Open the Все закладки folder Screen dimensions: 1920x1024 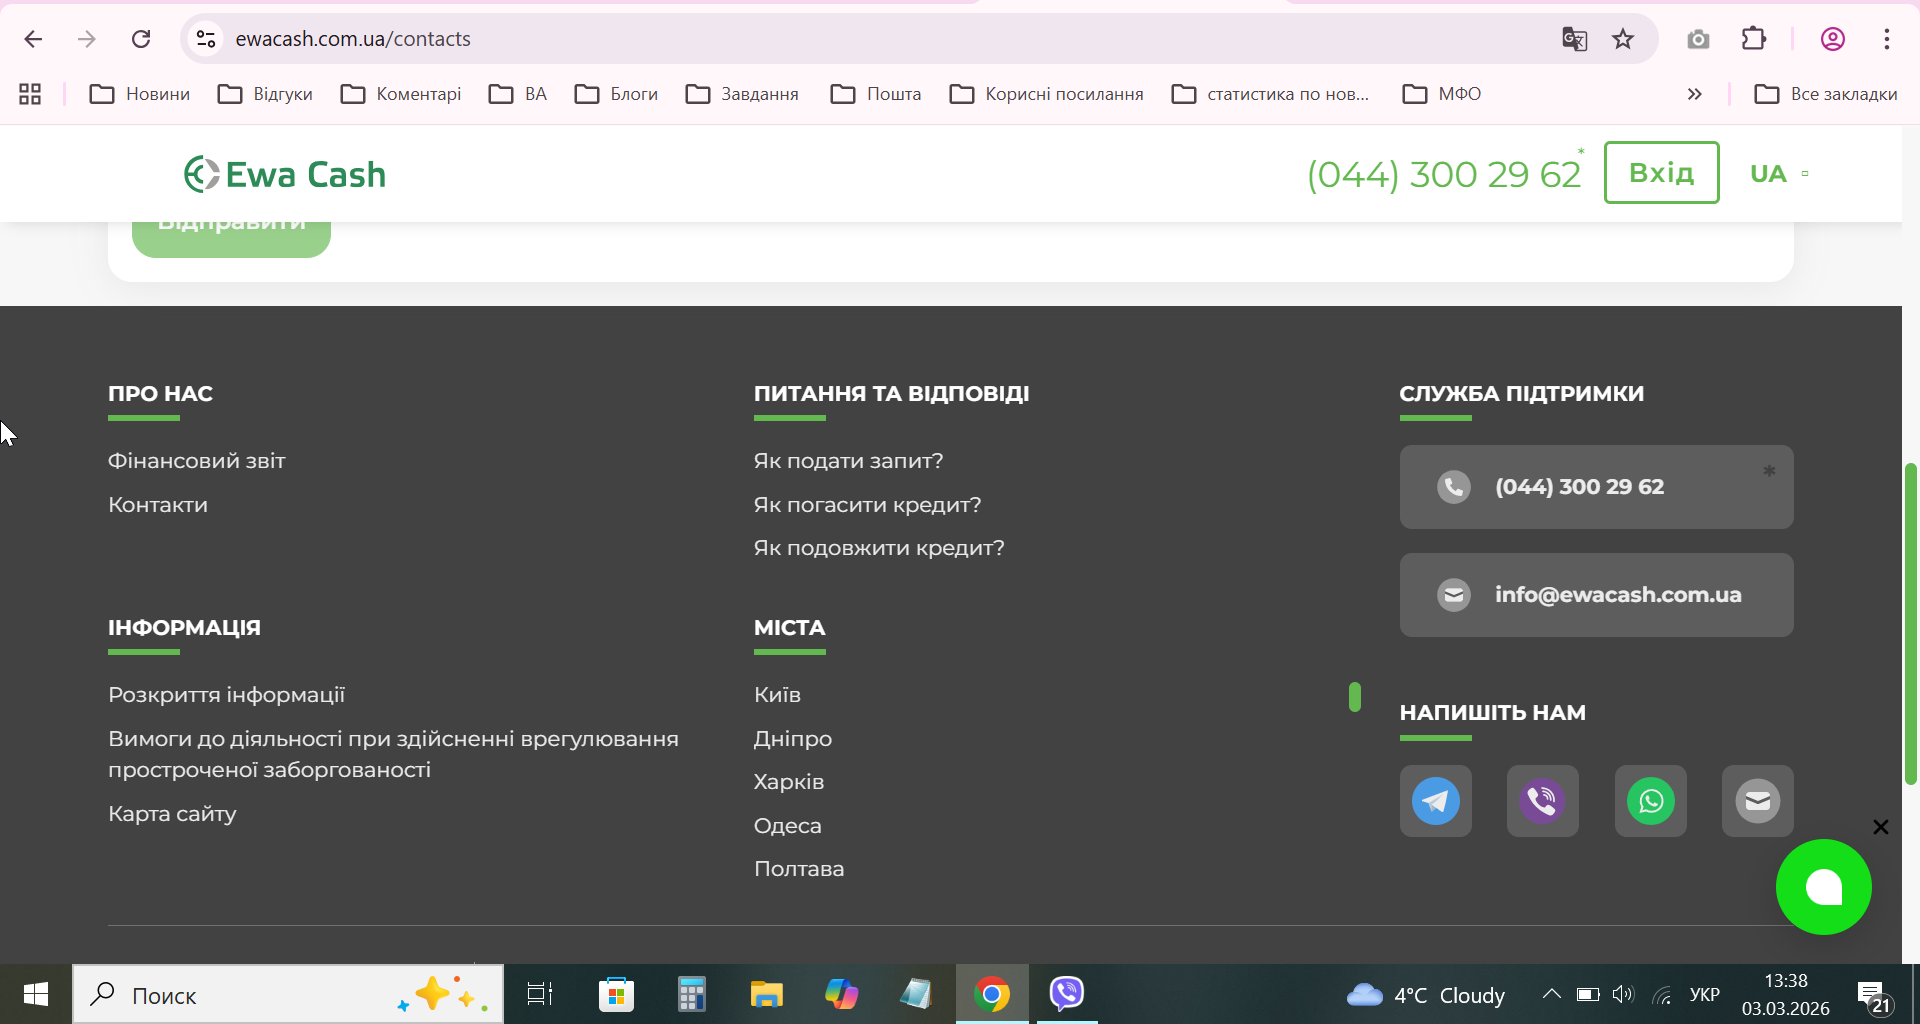tap(1826, 94)
